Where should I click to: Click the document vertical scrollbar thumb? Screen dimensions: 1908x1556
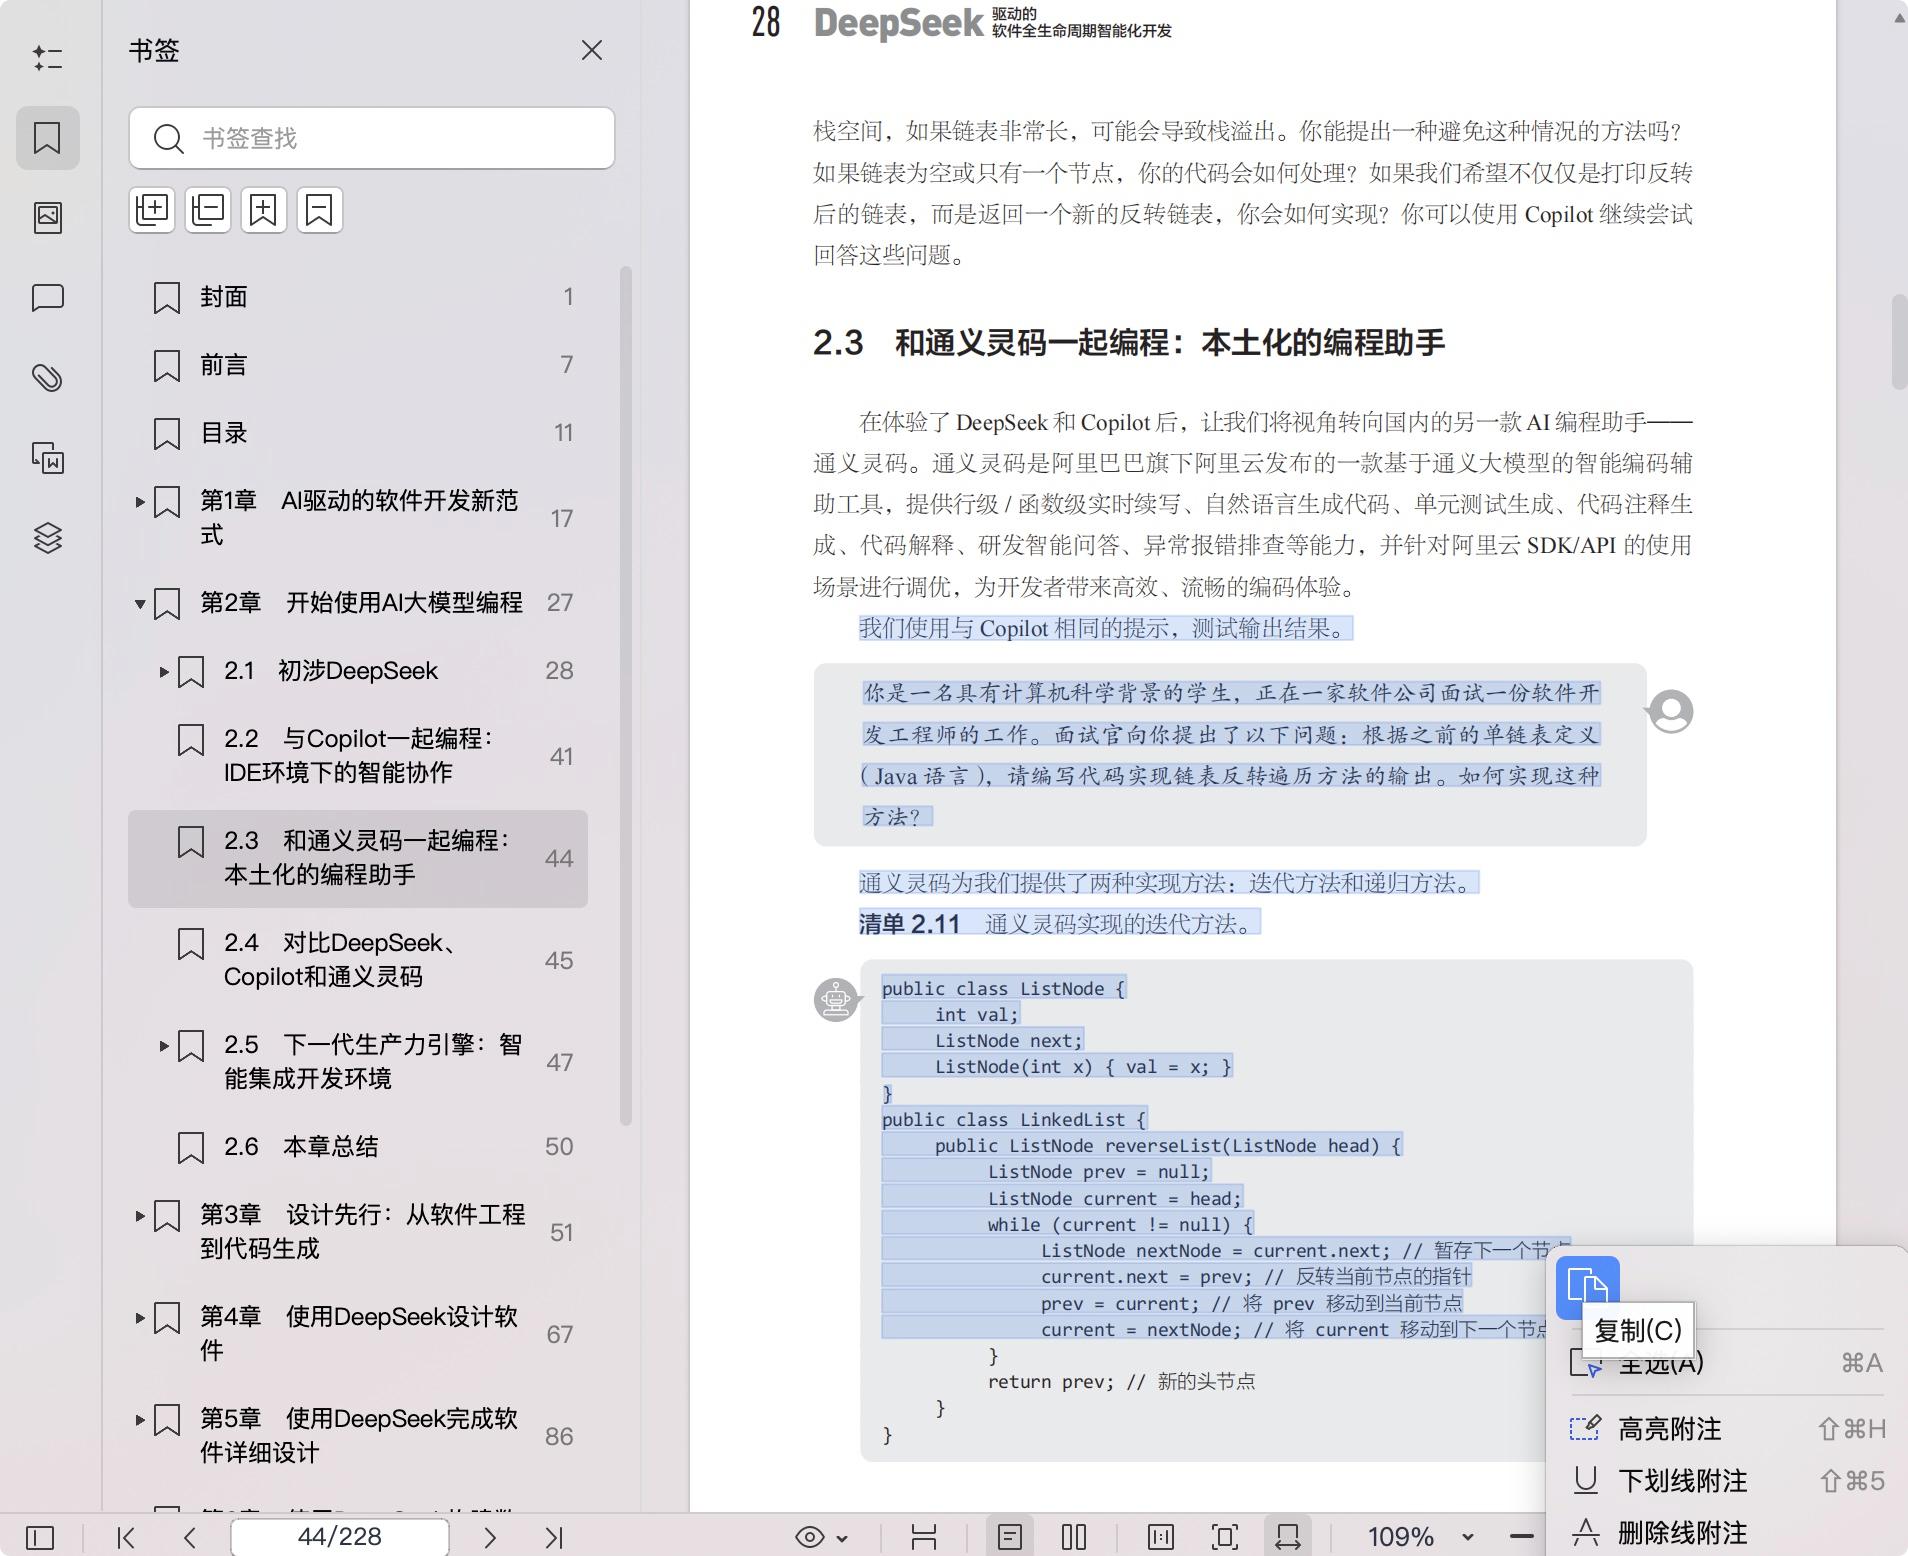tap(1898, 342)
